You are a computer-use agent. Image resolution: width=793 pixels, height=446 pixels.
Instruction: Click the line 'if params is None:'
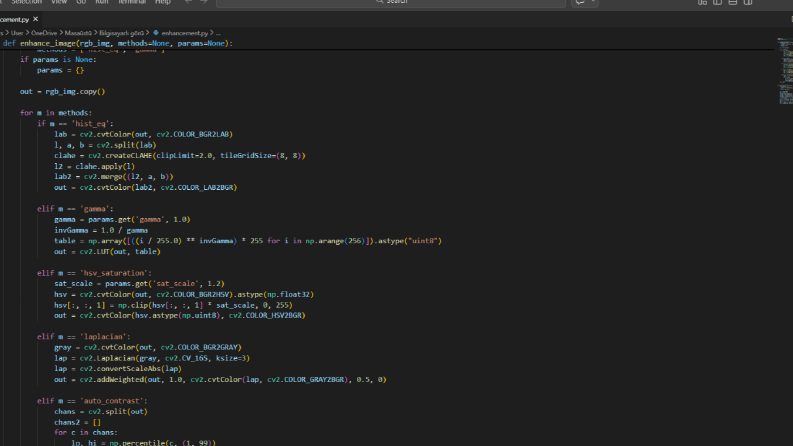pos(58,60)
